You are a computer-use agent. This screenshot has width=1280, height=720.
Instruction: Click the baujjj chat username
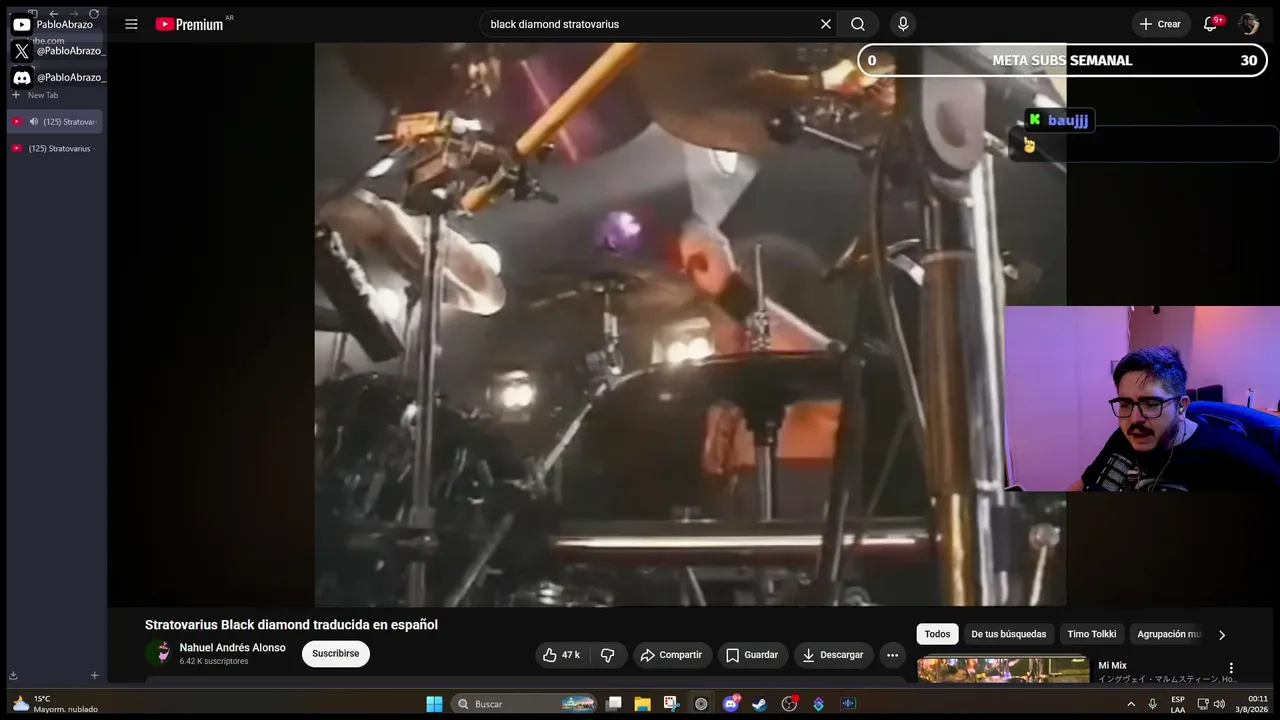1068,120
